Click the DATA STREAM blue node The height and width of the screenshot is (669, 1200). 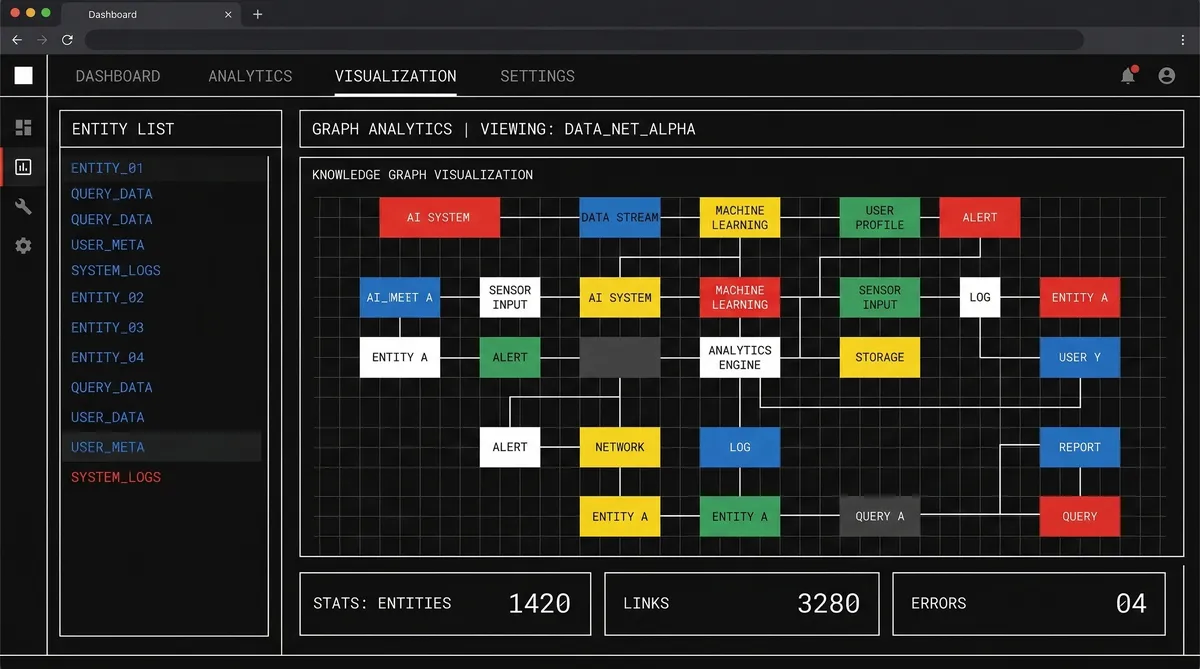click(619, 217)
